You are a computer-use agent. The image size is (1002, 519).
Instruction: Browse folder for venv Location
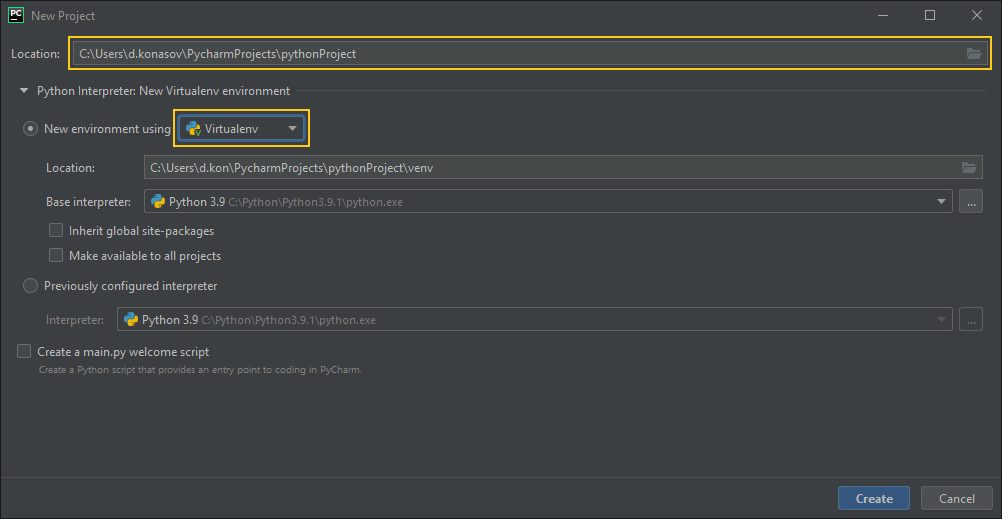969,167
